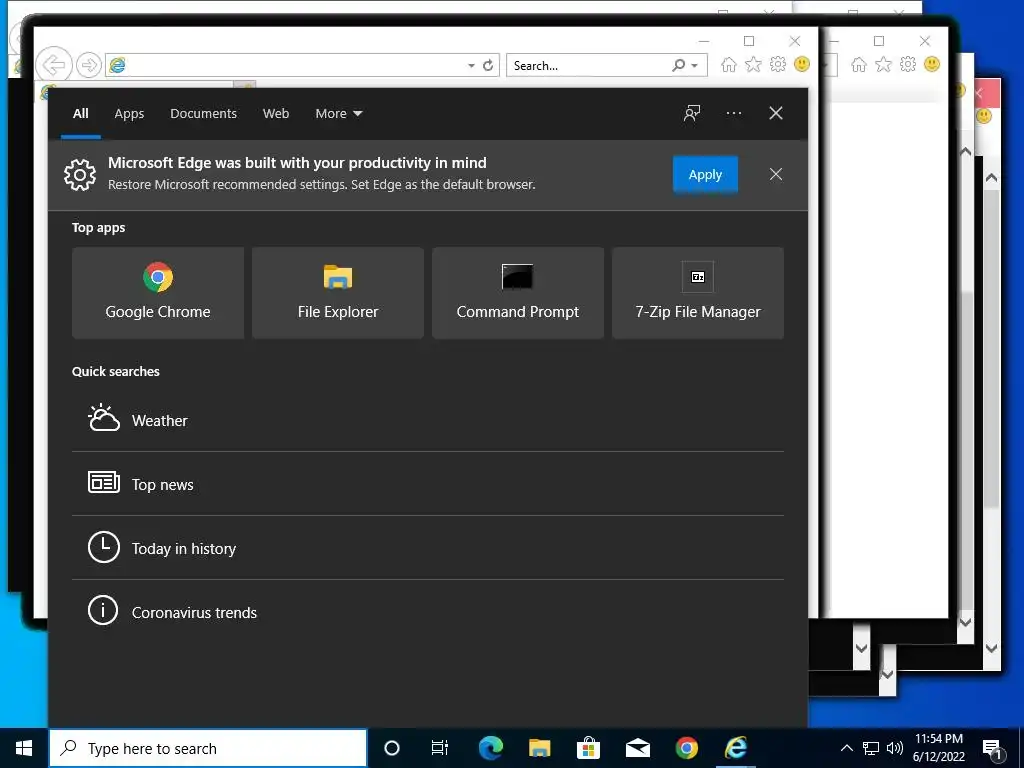Switch to the Apps tab
1024x768 pixels.
(129, 114)
